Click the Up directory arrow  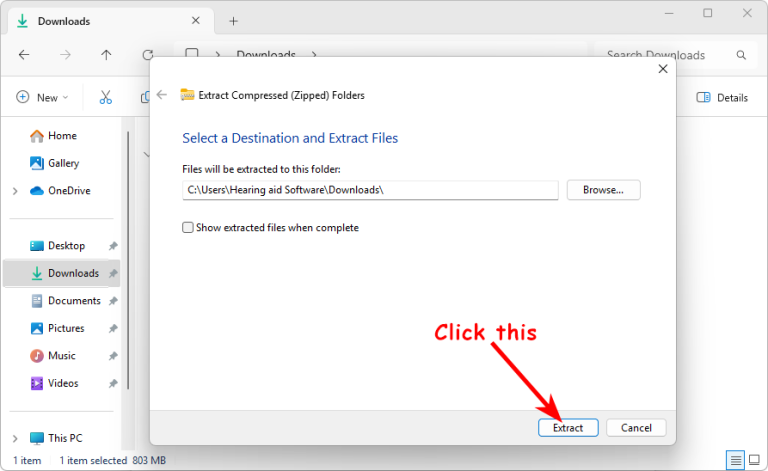click(x=106, y=55)
